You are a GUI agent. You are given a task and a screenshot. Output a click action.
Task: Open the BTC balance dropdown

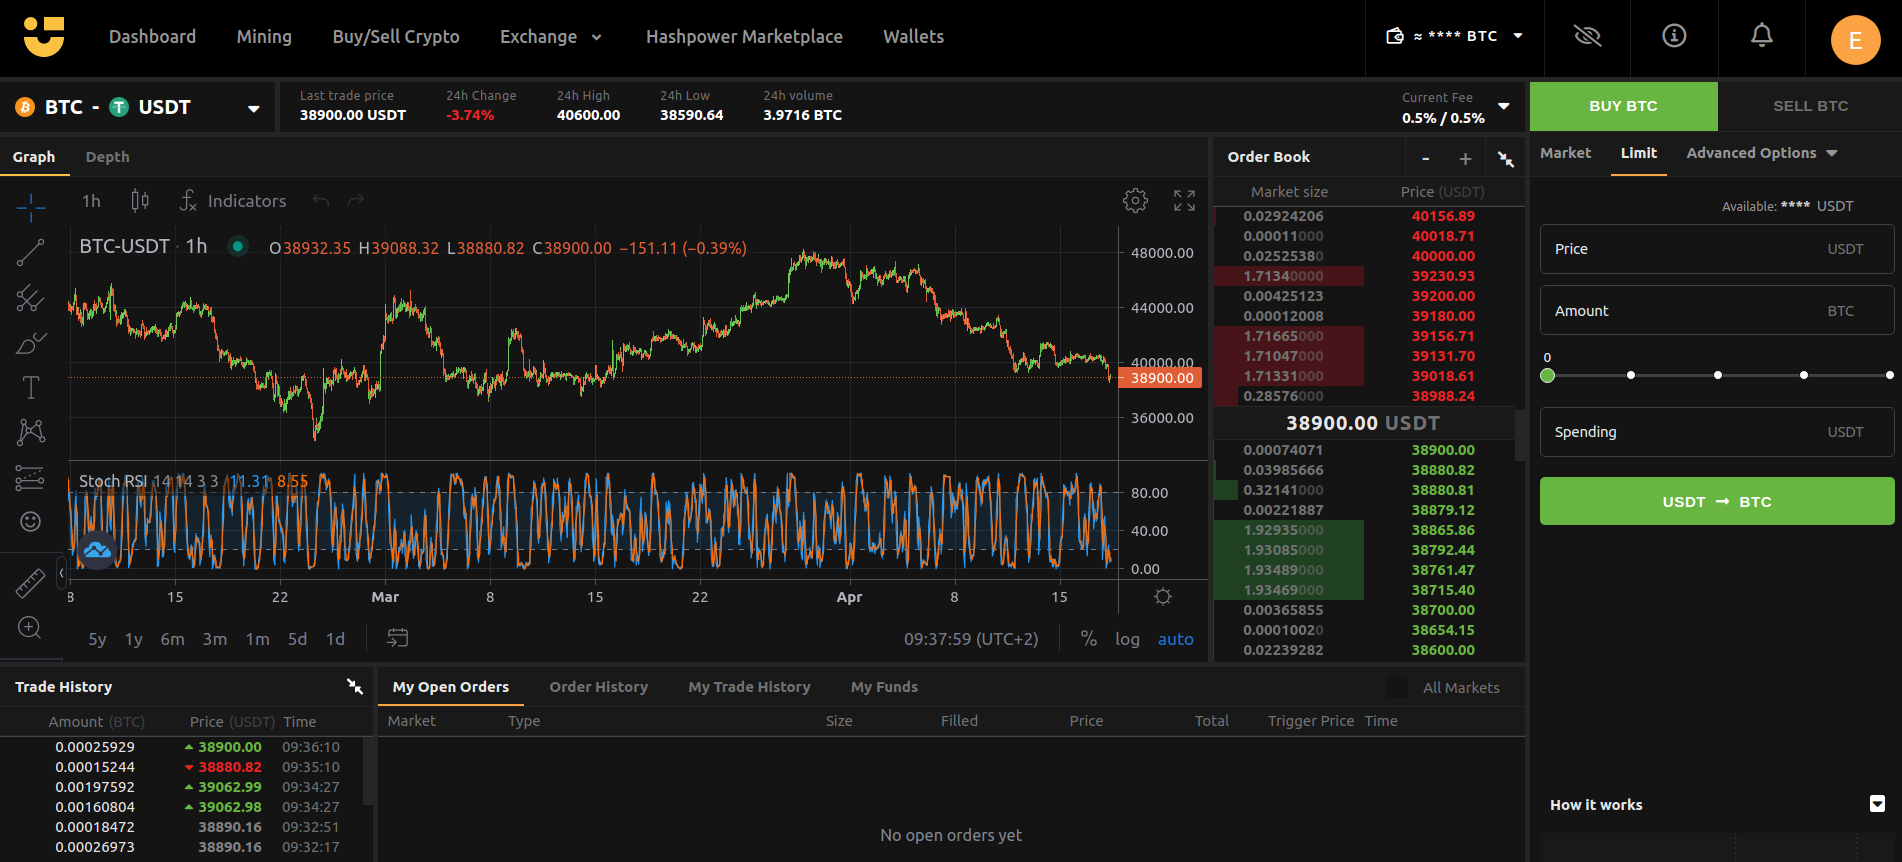tap(1454, 36)
